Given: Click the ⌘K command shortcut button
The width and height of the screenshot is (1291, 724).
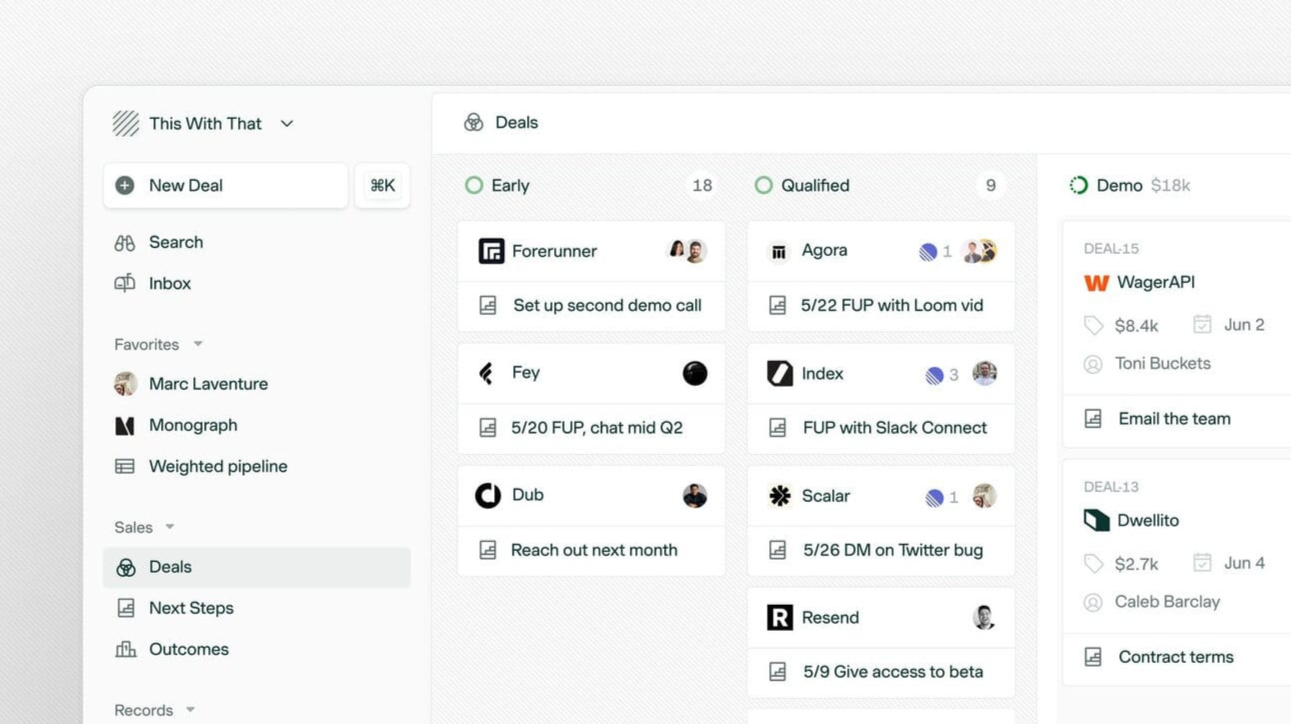Looking at the screenshot, I should [382, 185].
